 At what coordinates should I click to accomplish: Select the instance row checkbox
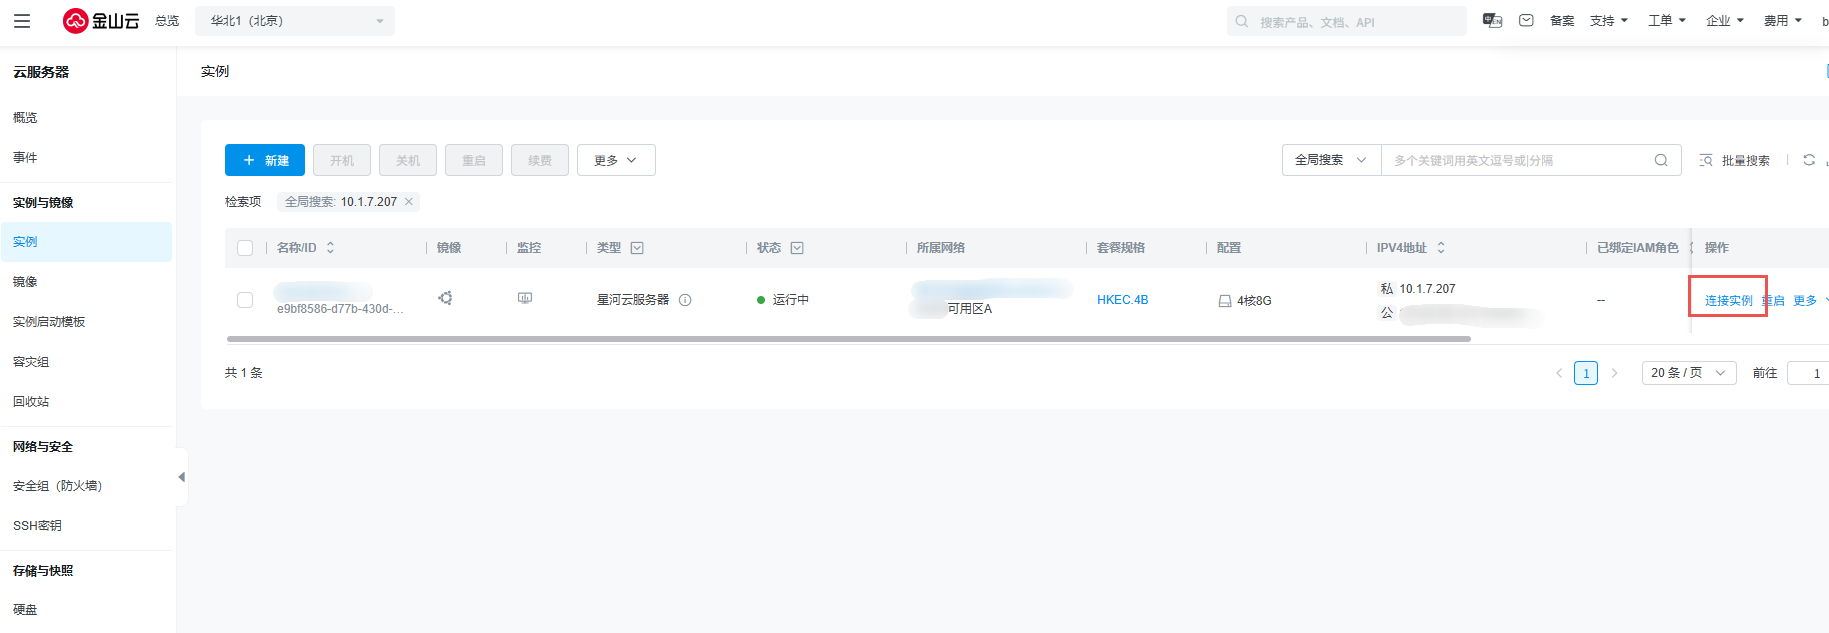245,300
